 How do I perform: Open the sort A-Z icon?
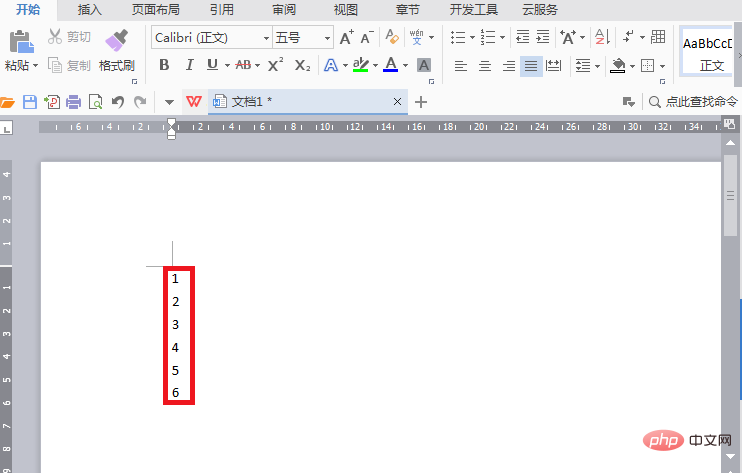(x=602, y=37)
